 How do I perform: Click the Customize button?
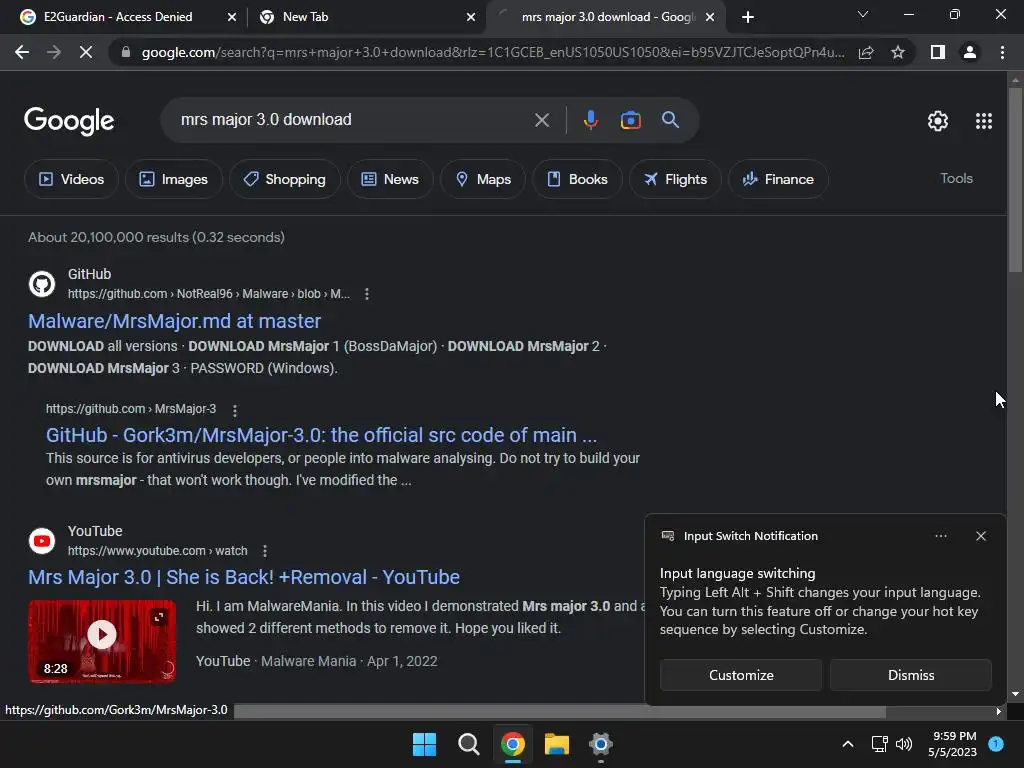click(x=741, y=675)
